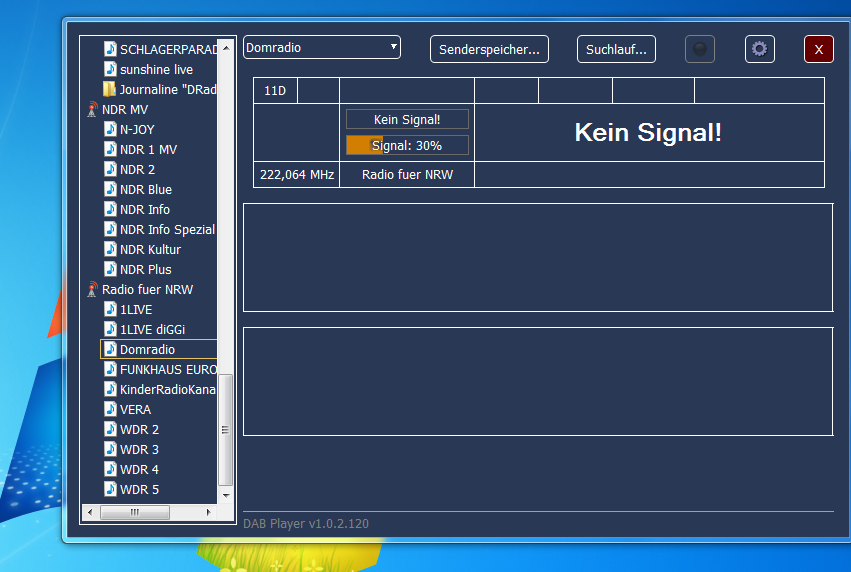Click the Radio fuer NRW antenna icon

point(92,290)
